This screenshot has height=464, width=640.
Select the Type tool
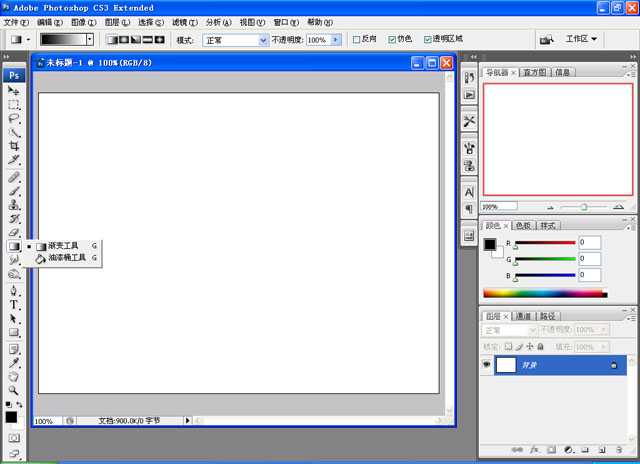pyautogui.click(x=13, y=305)
